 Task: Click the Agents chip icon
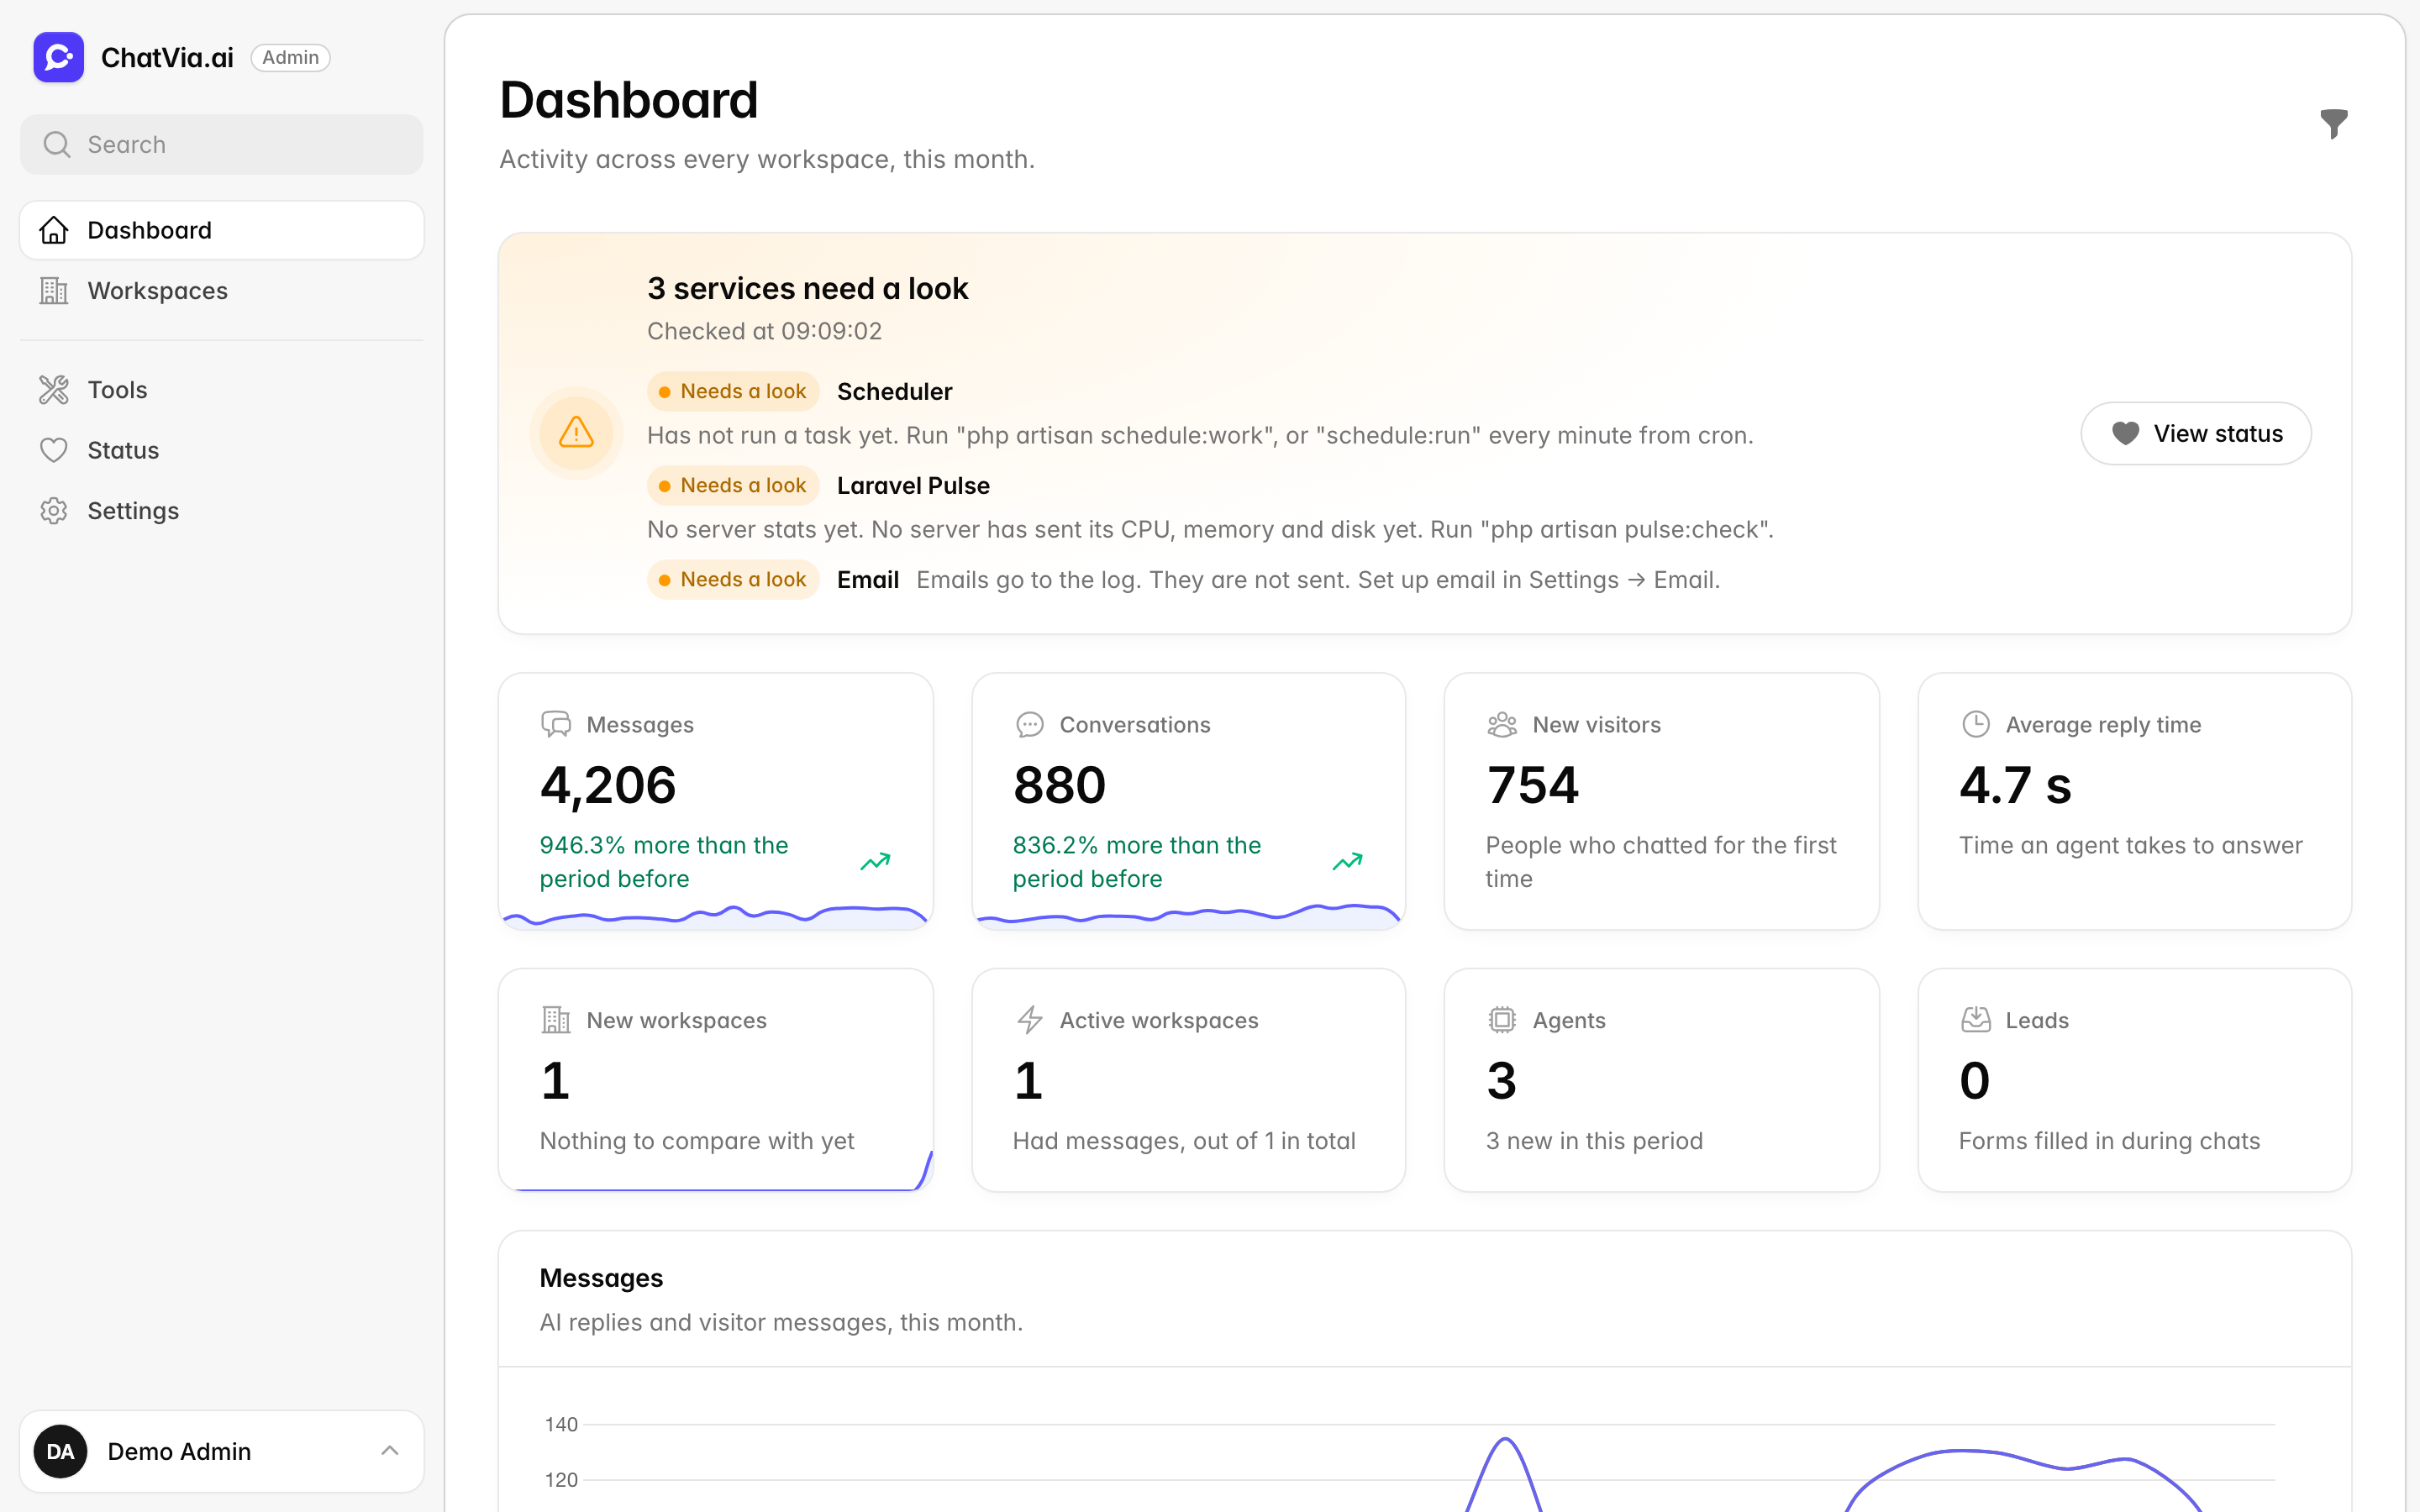click(1502, 1020)
